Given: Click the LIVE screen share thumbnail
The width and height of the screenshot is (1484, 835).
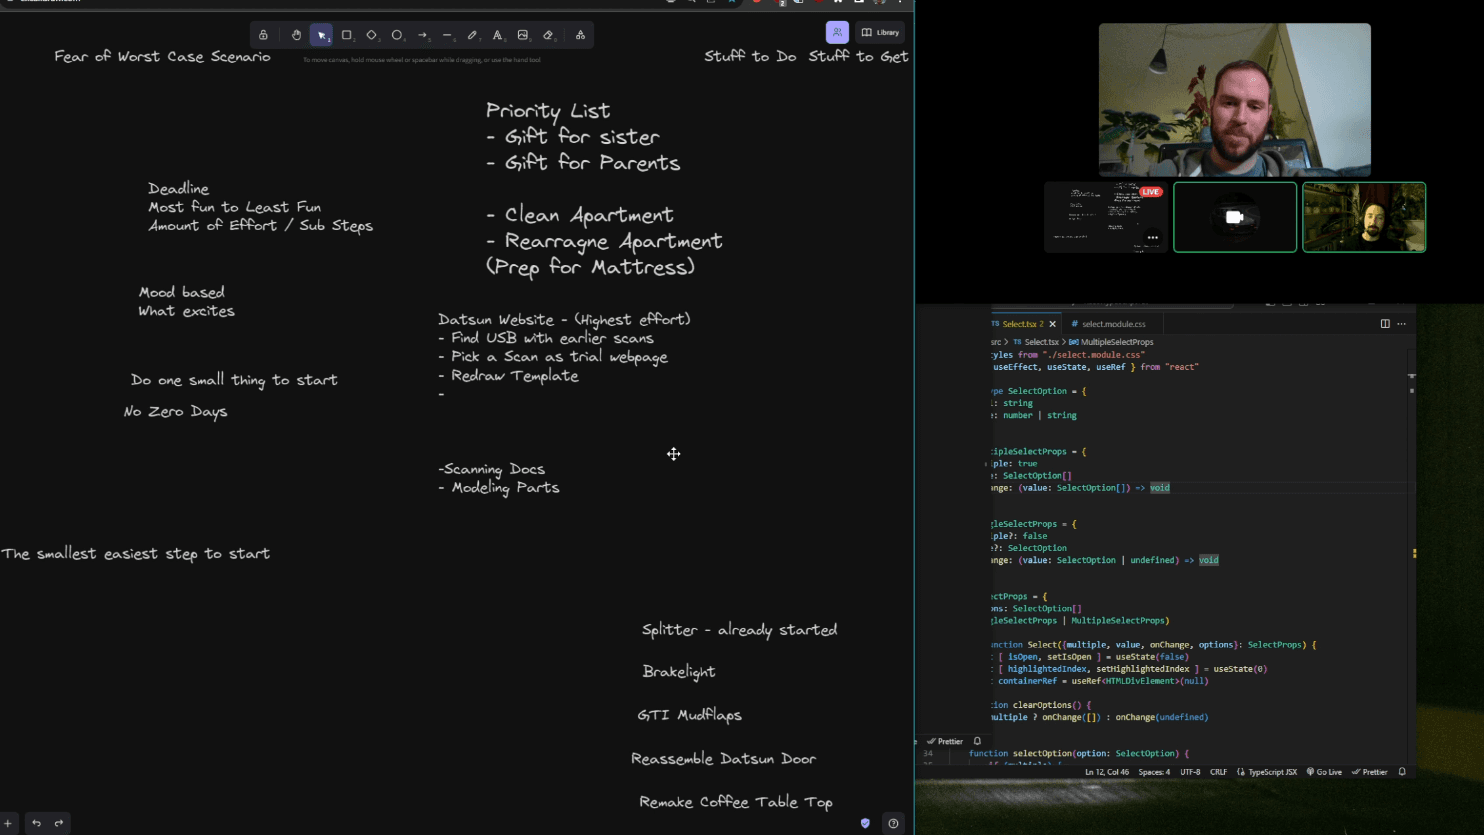Looking at the screenshot, I should pos(1105,217).
